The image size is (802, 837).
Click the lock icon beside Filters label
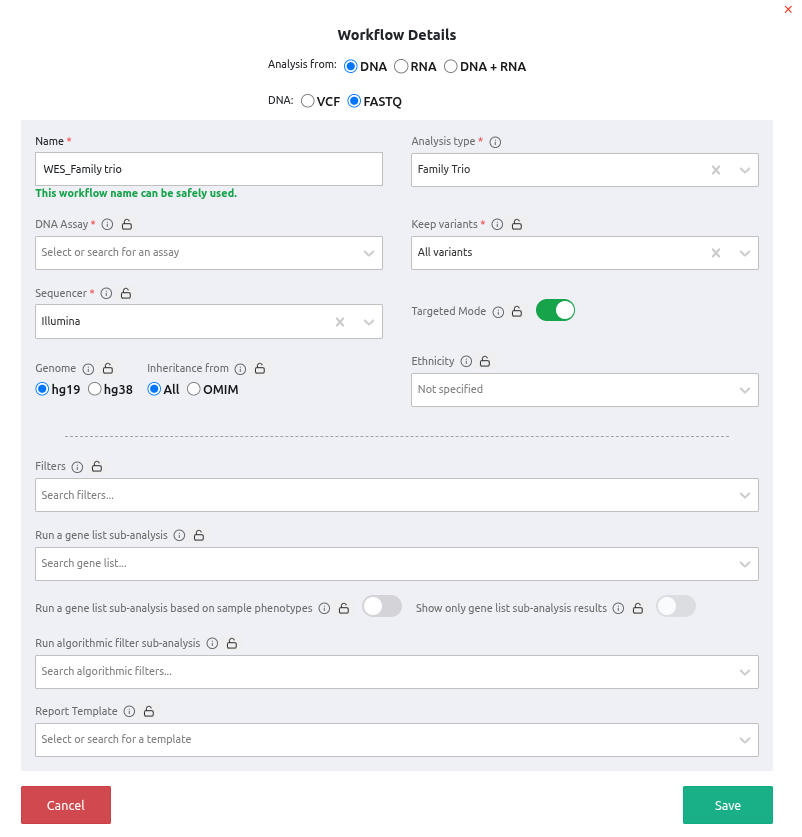click(98, 467)
